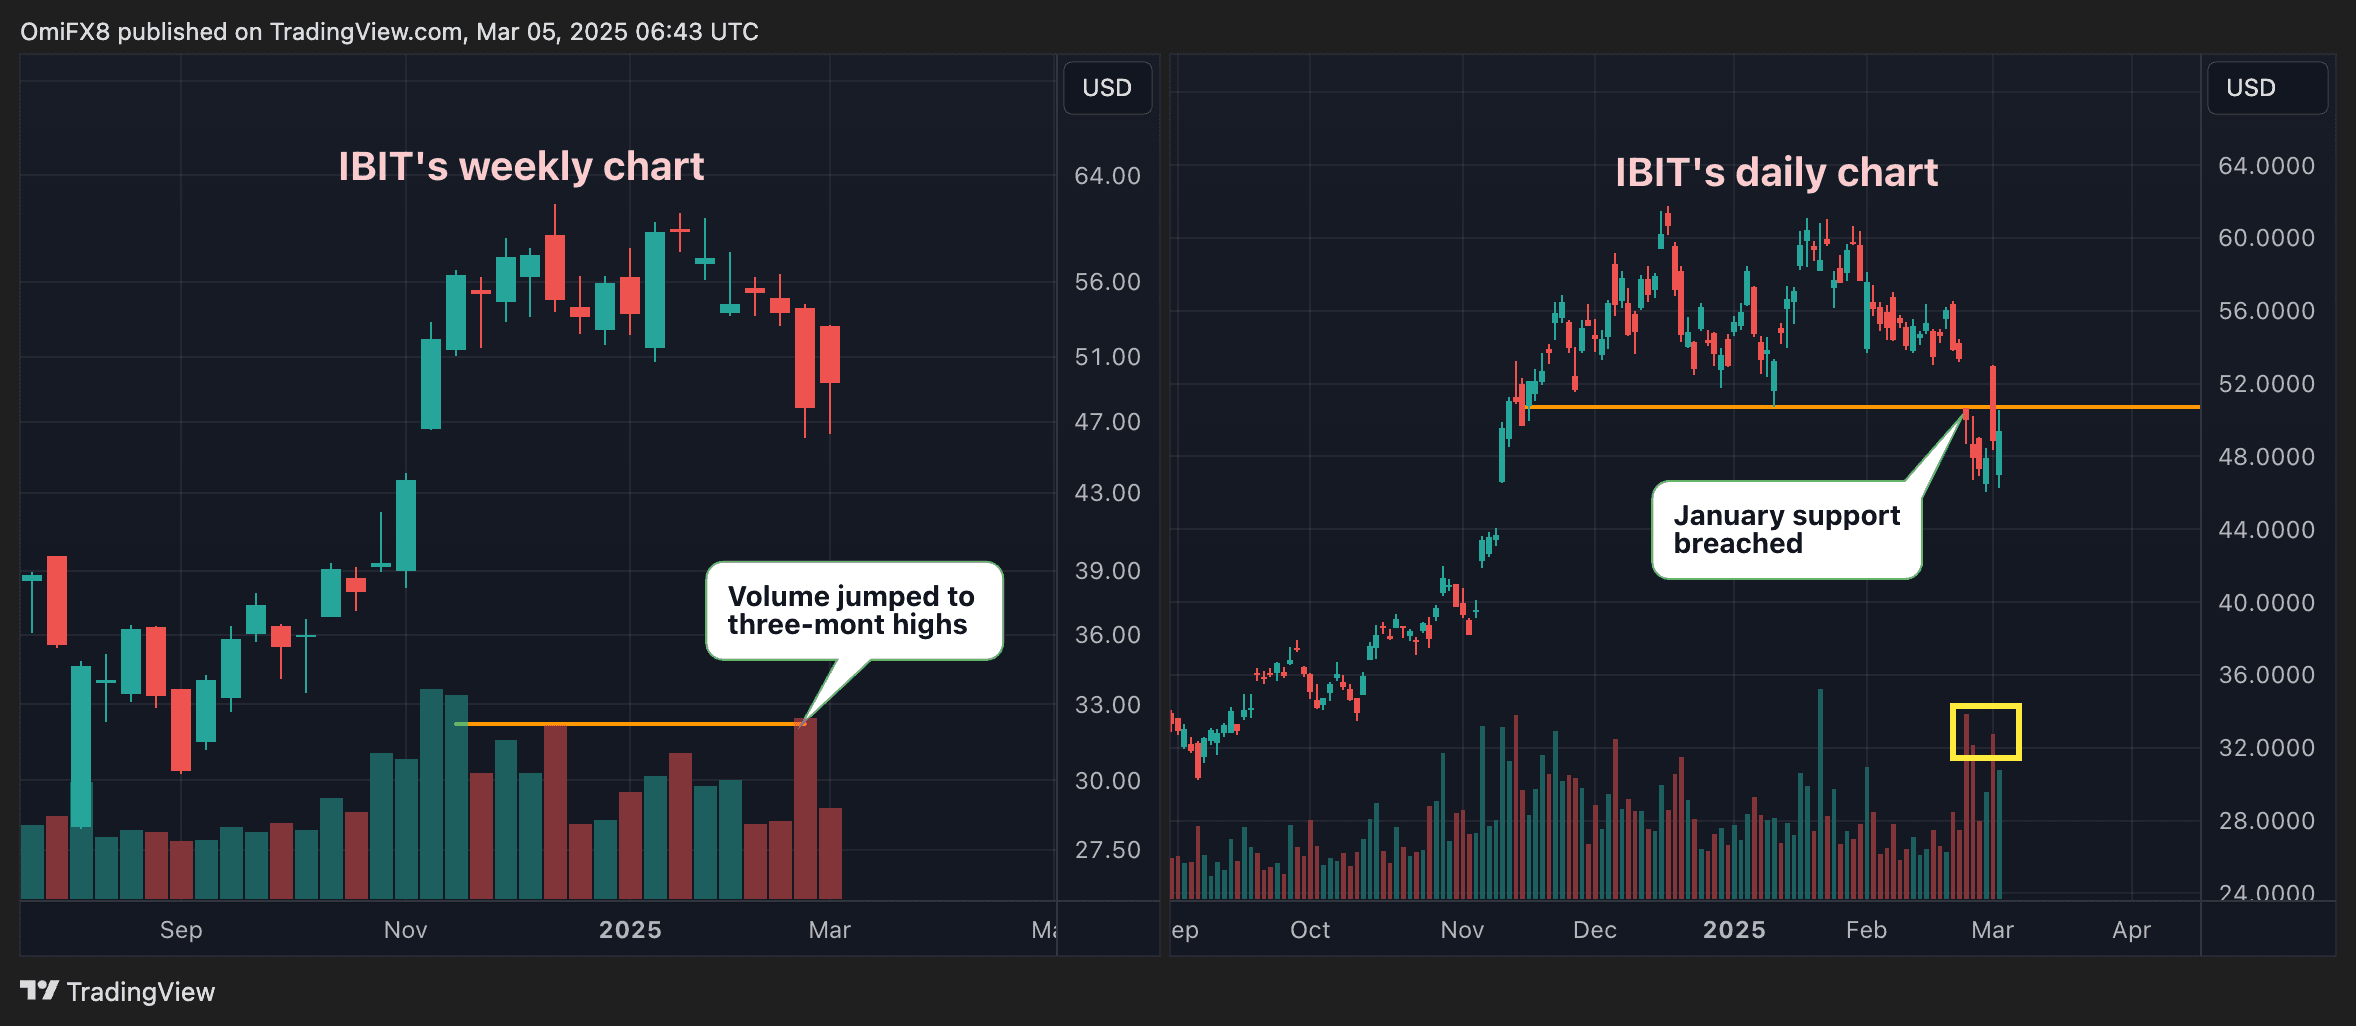Expand the 'Apr' label on the daily axis
The image size is (2356, 1026).
[x=2132, y=929]
